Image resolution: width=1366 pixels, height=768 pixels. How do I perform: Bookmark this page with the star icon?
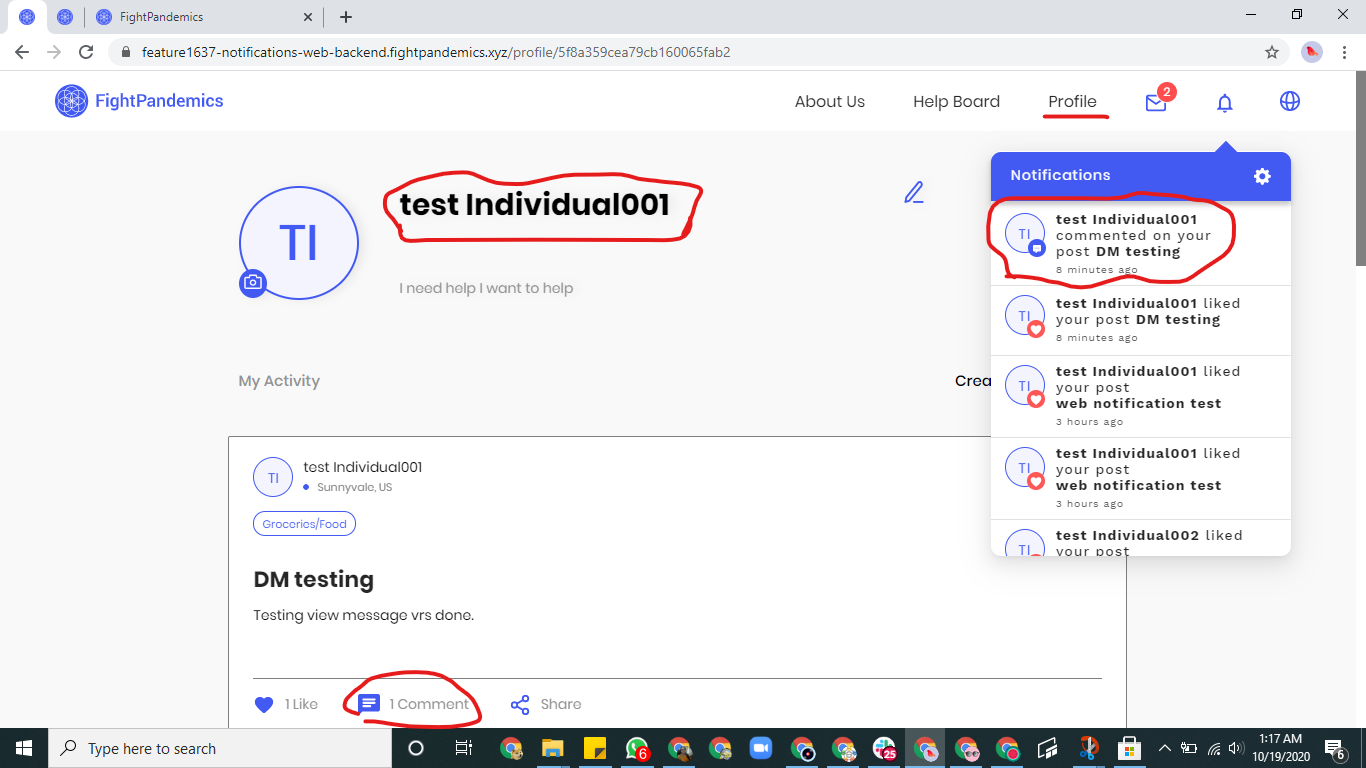(1272, 52)
